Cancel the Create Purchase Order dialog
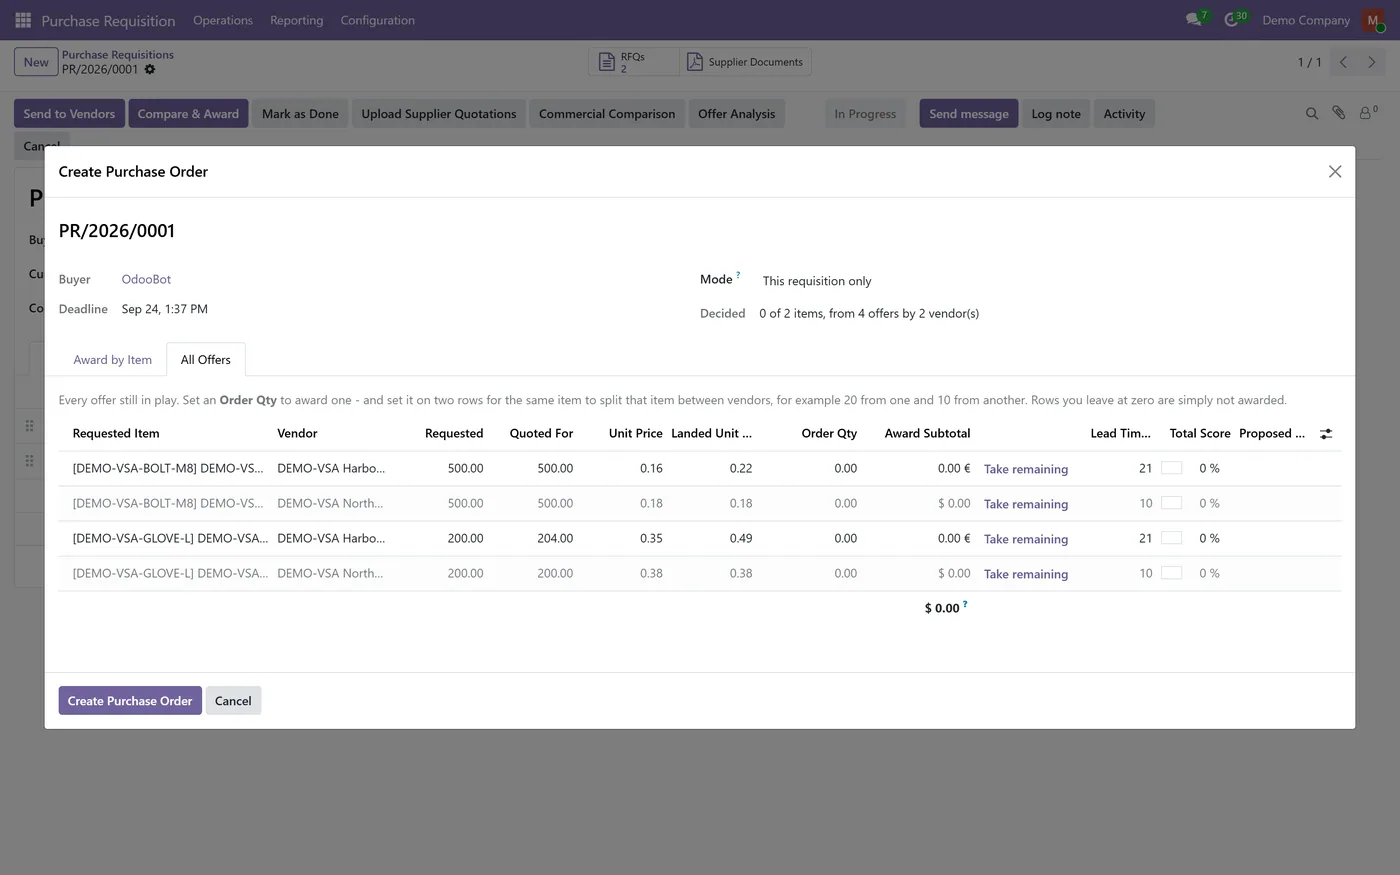Screen dimensions: 1400x875 point(233,701)
